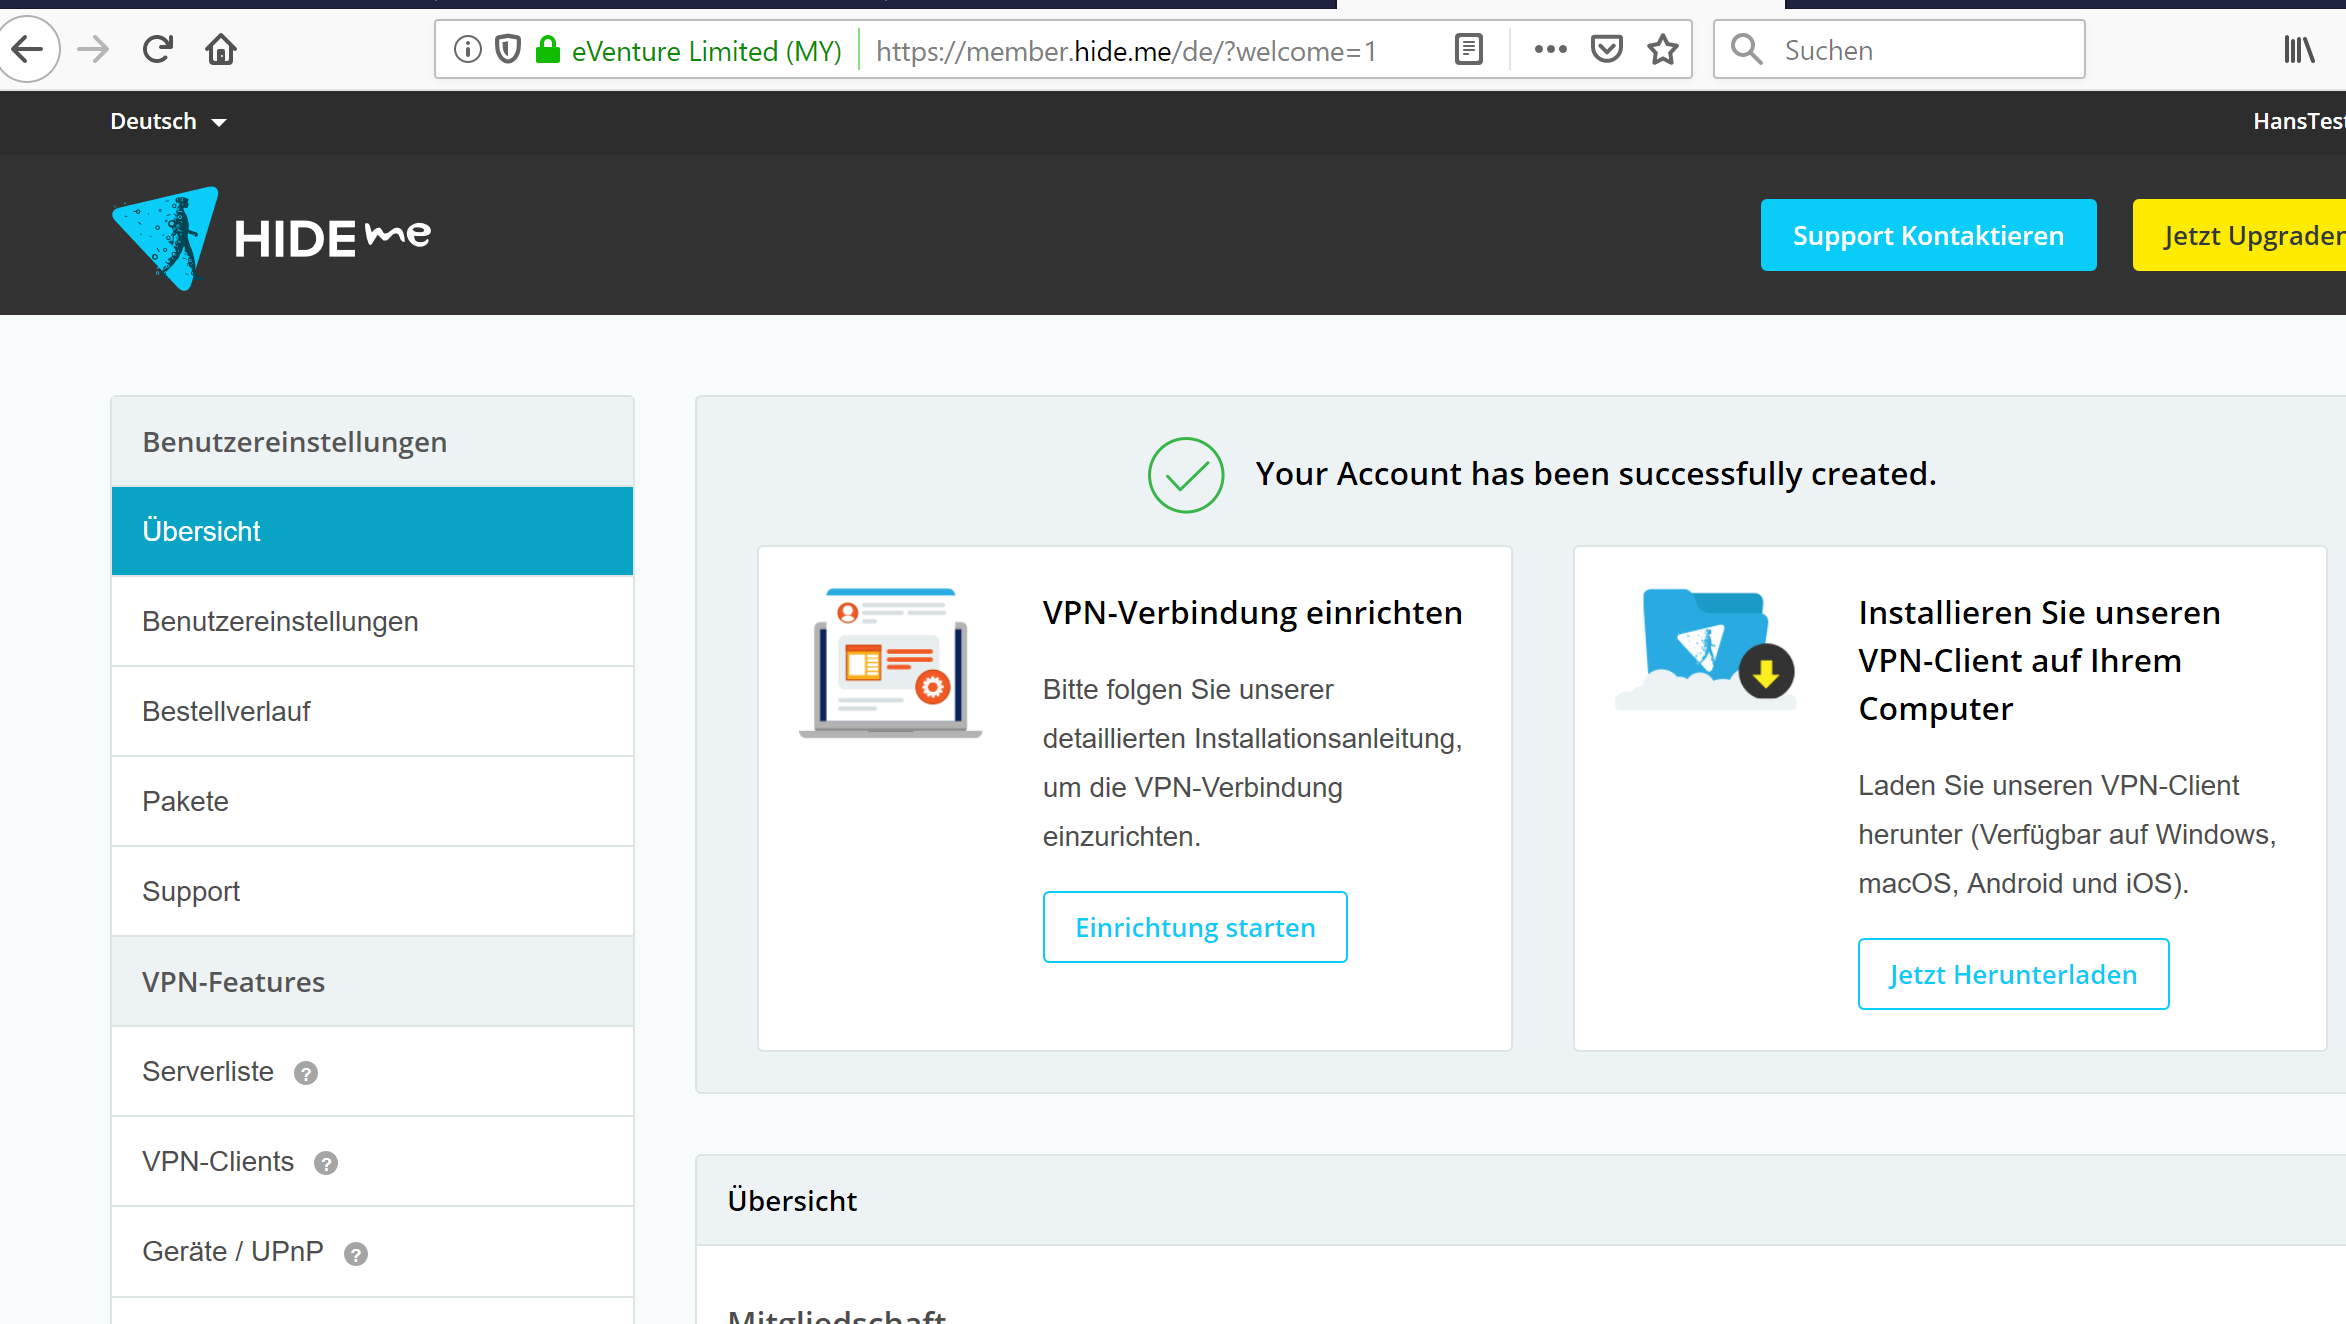Click the Serverliste help question mark

306,1073
